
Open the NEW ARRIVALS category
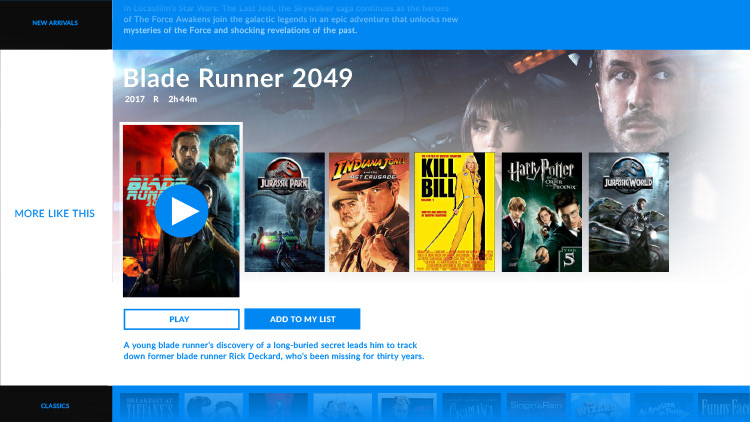pyautogui.click(x=55, y=22)
